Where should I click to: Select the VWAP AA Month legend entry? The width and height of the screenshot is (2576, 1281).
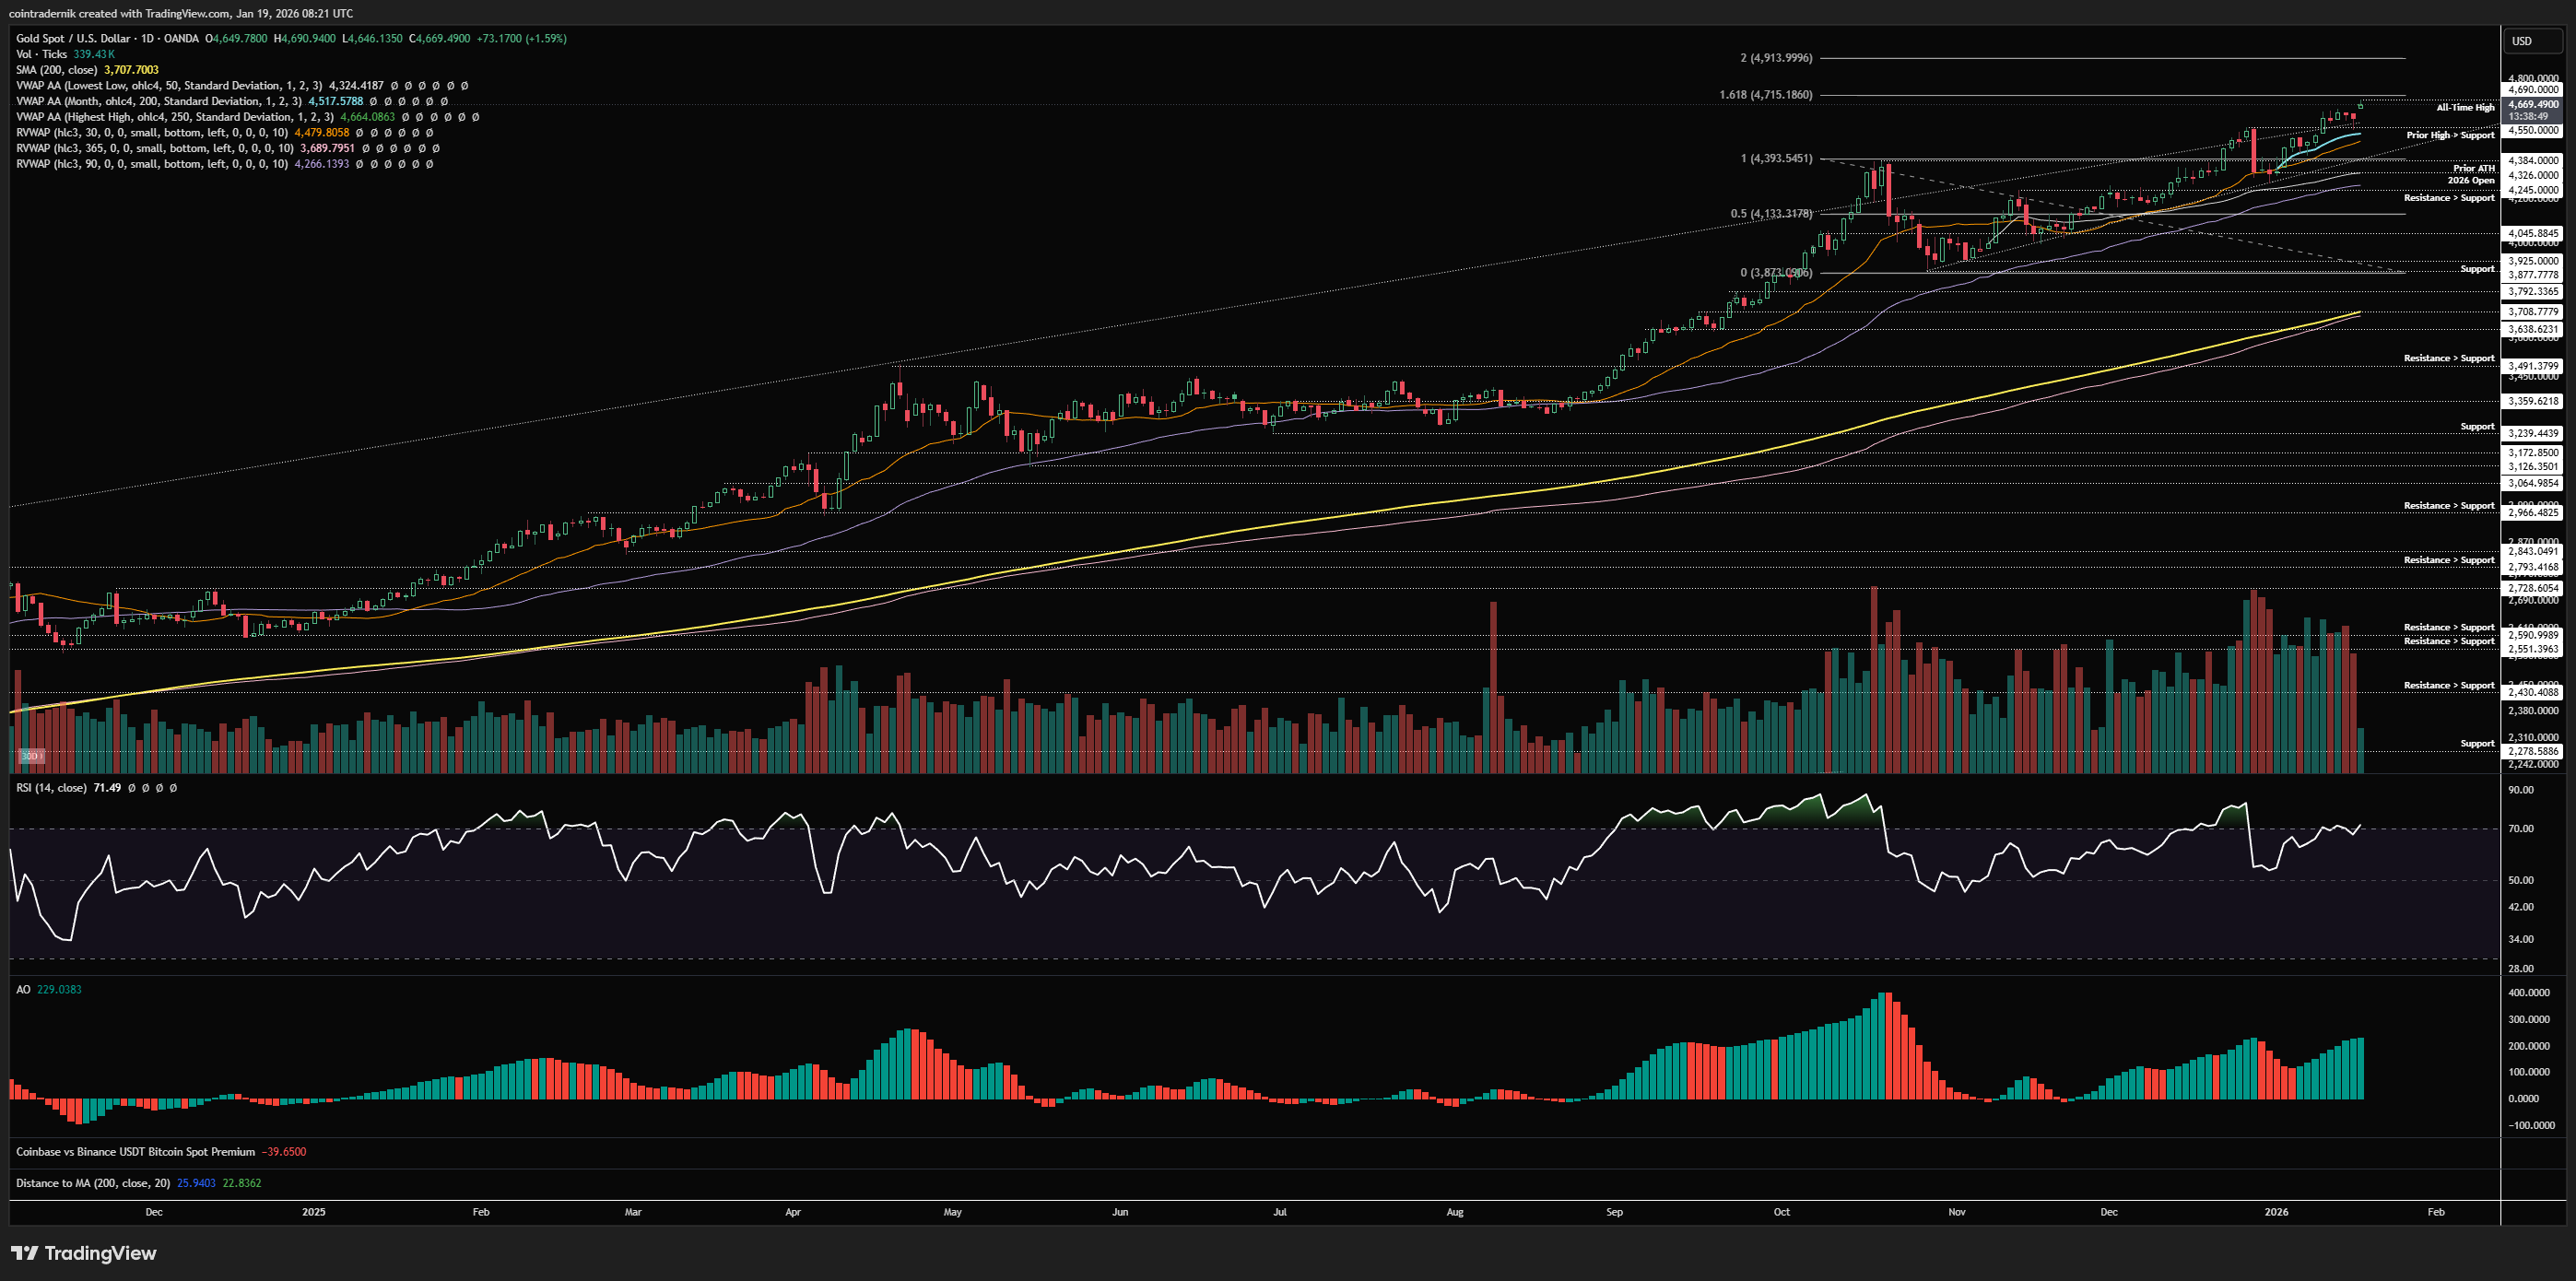[158, 101]
